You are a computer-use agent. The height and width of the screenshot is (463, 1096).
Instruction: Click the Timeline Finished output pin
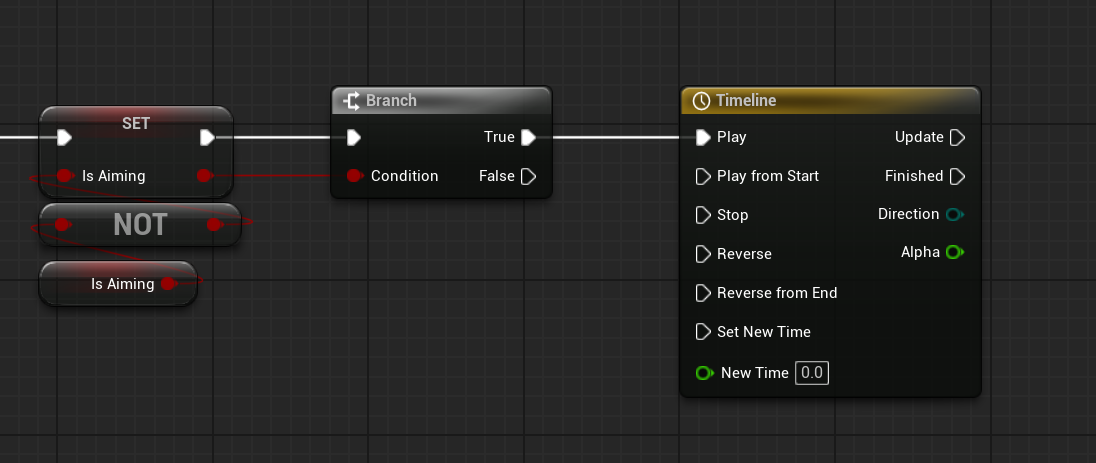coord(958,176)
